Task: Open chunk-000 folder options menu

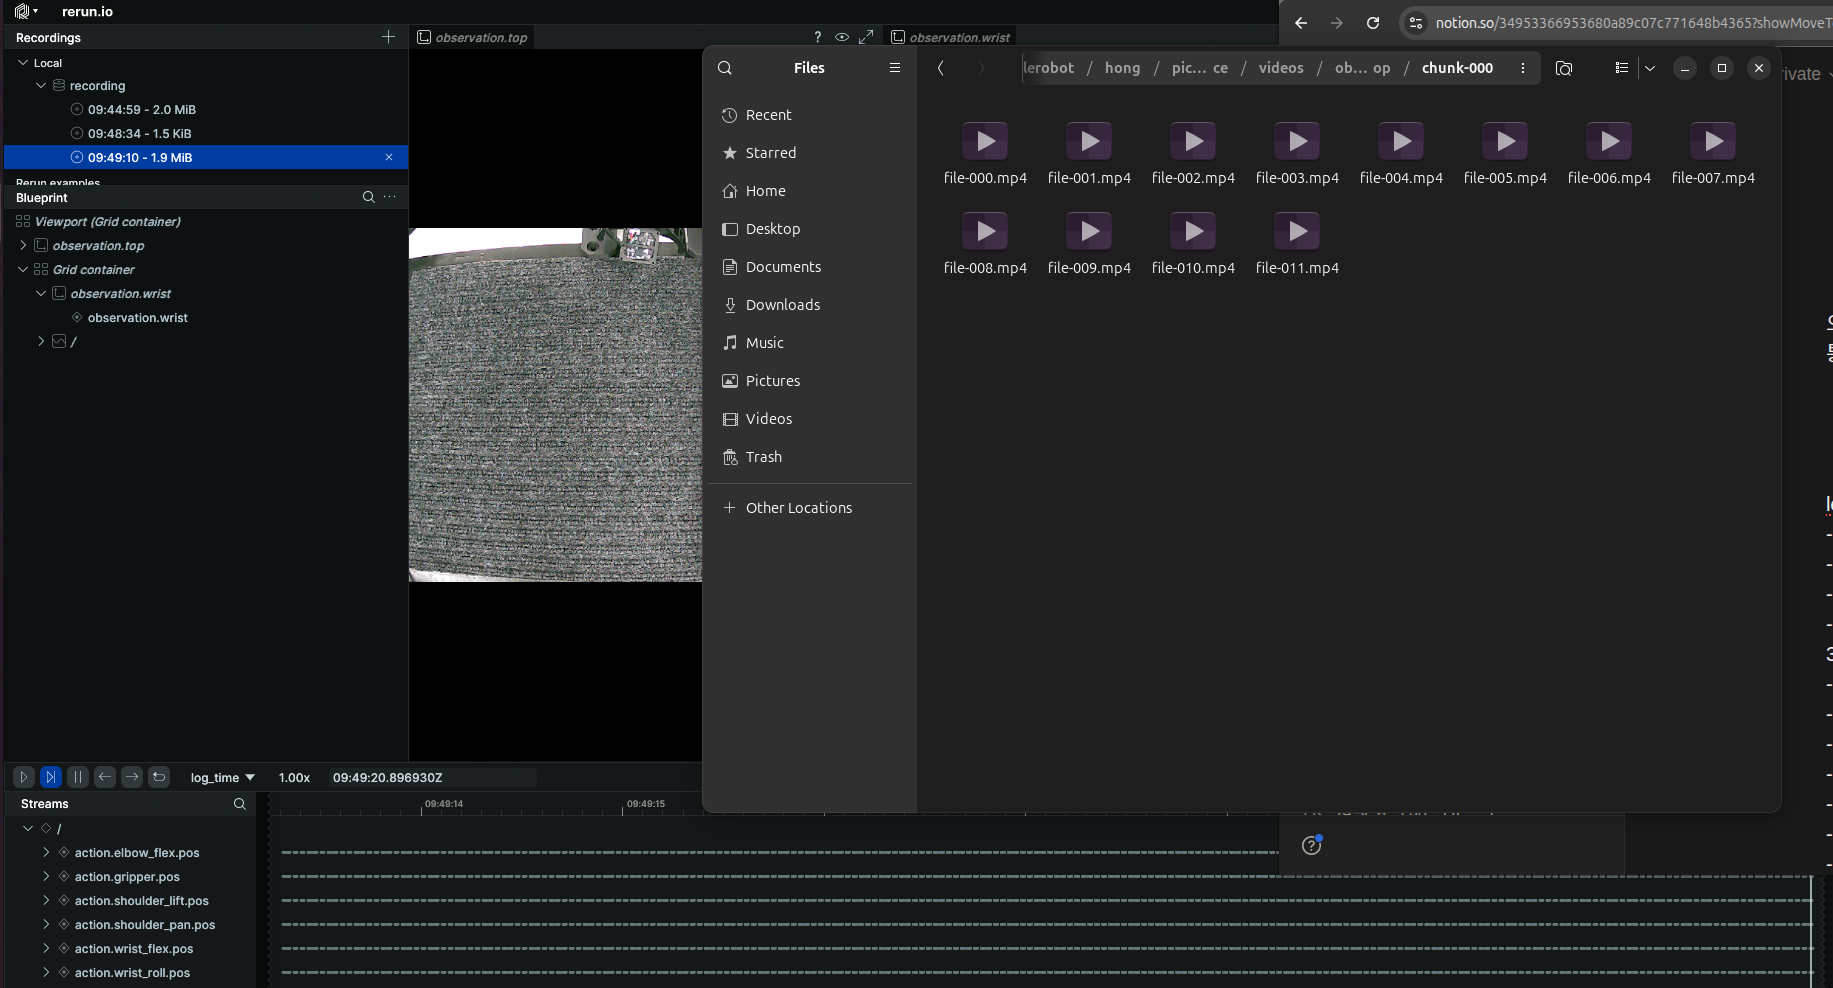Action: (x=1523, y=68)
